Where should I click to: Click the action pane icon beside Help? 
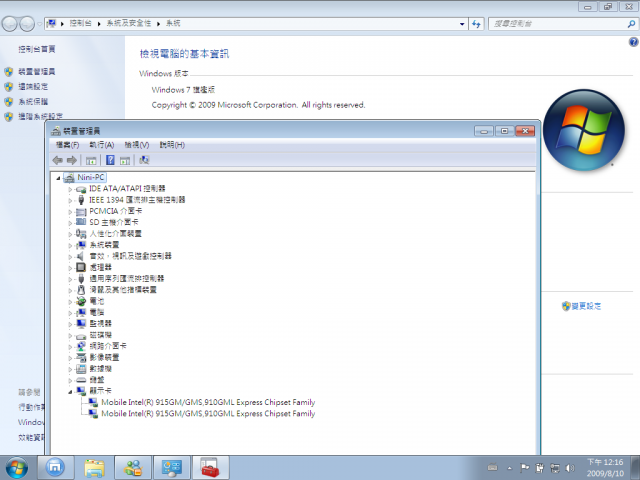point(125,160)
